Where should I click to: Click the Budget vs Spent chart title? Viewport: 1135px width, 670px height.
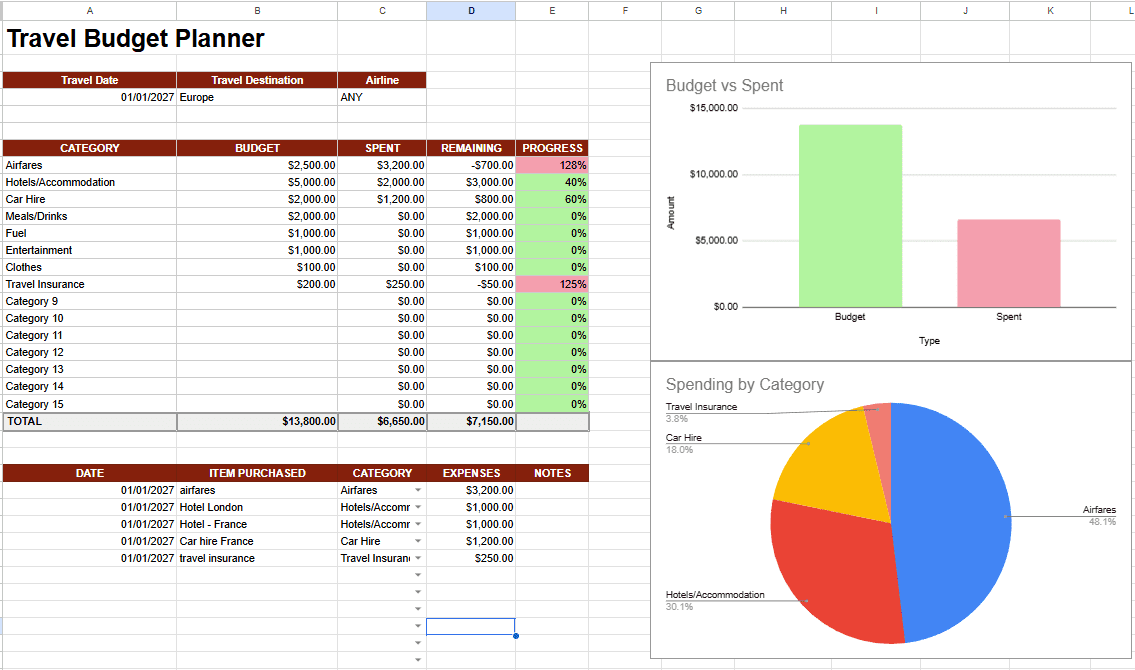[723, 88]
